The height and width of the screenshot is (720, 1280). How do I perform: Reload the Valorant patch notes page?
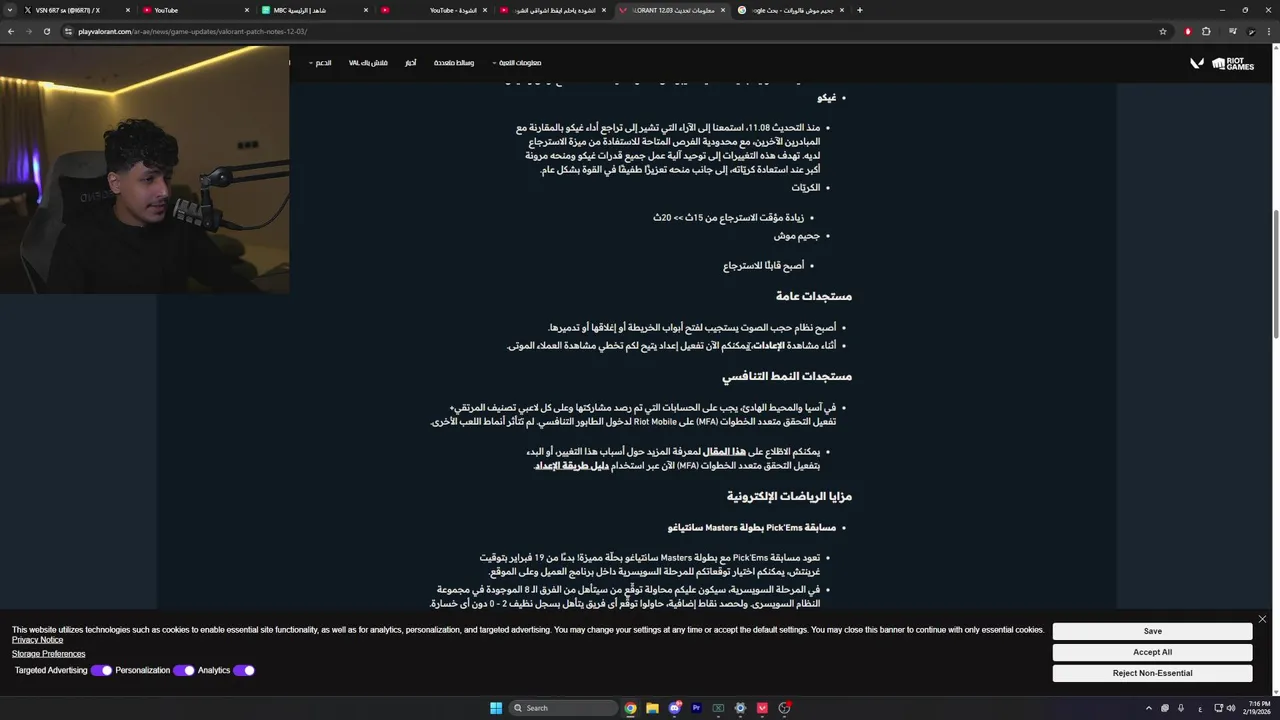[x=47, y=31]
